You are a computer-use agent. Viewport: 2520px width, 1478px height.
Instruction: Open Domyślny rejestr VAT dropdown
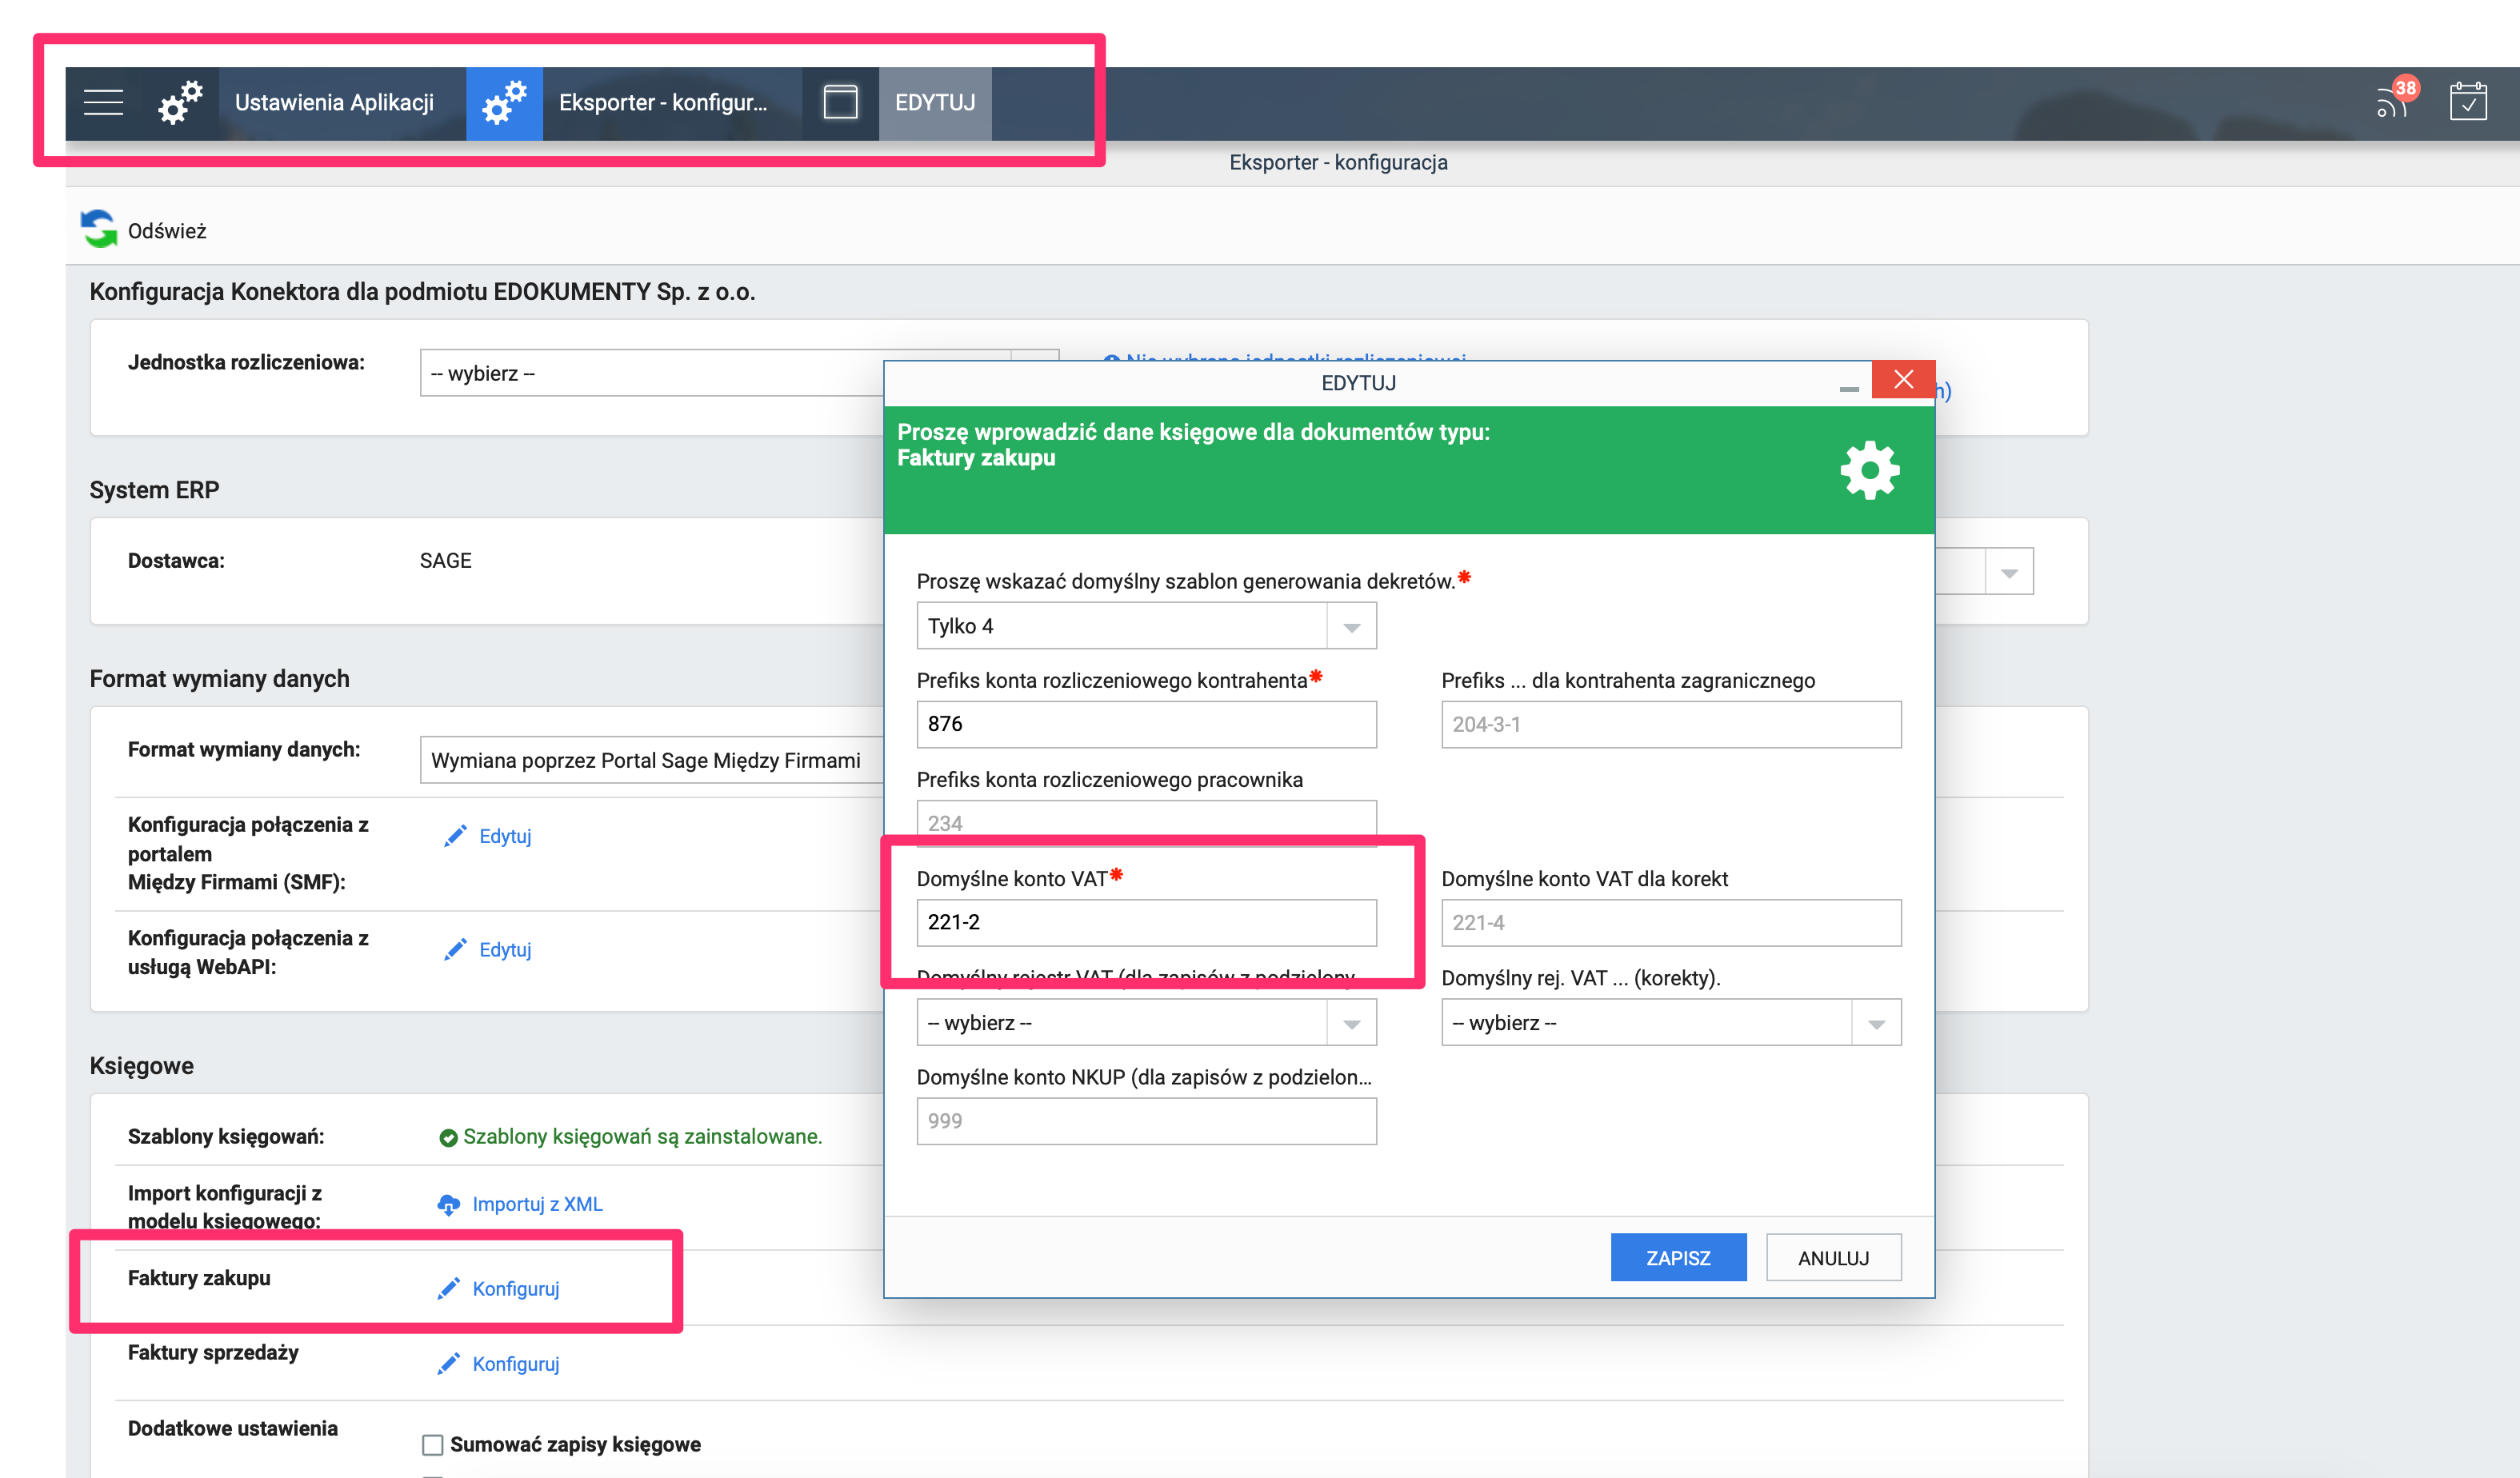(x=1146, y=1022)
